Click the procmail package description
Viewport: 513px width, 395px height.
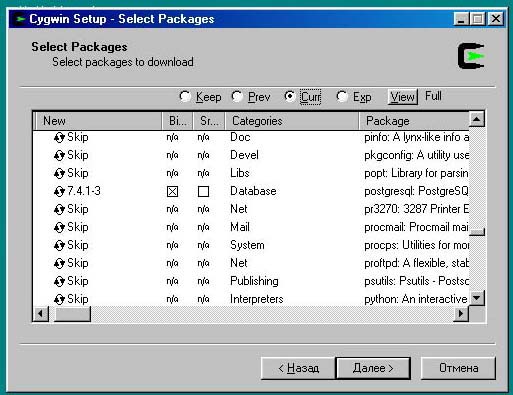(x=416, y=227)
